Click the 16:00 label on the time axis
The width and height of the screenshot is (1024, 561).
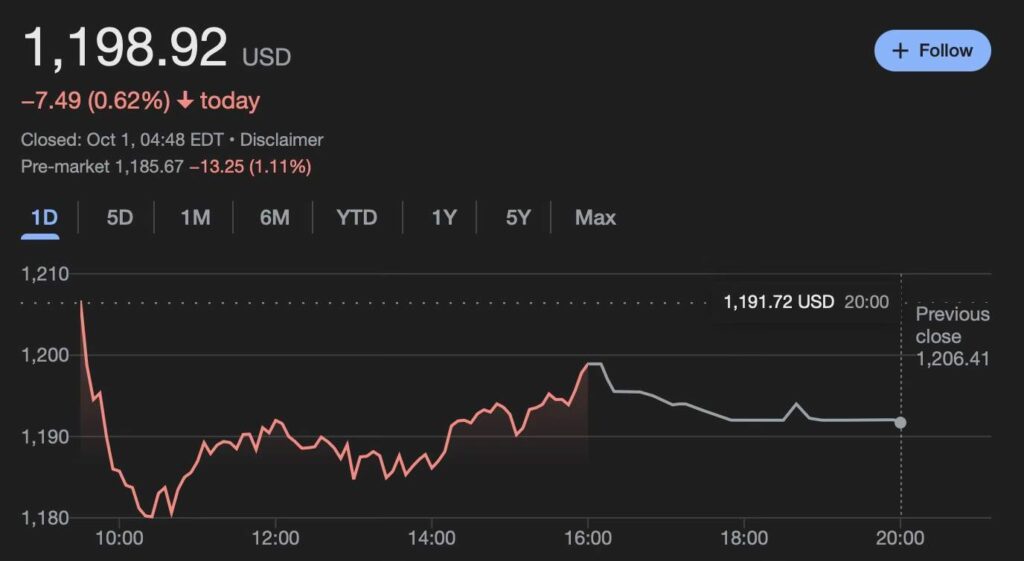click(x=588, y=538)
